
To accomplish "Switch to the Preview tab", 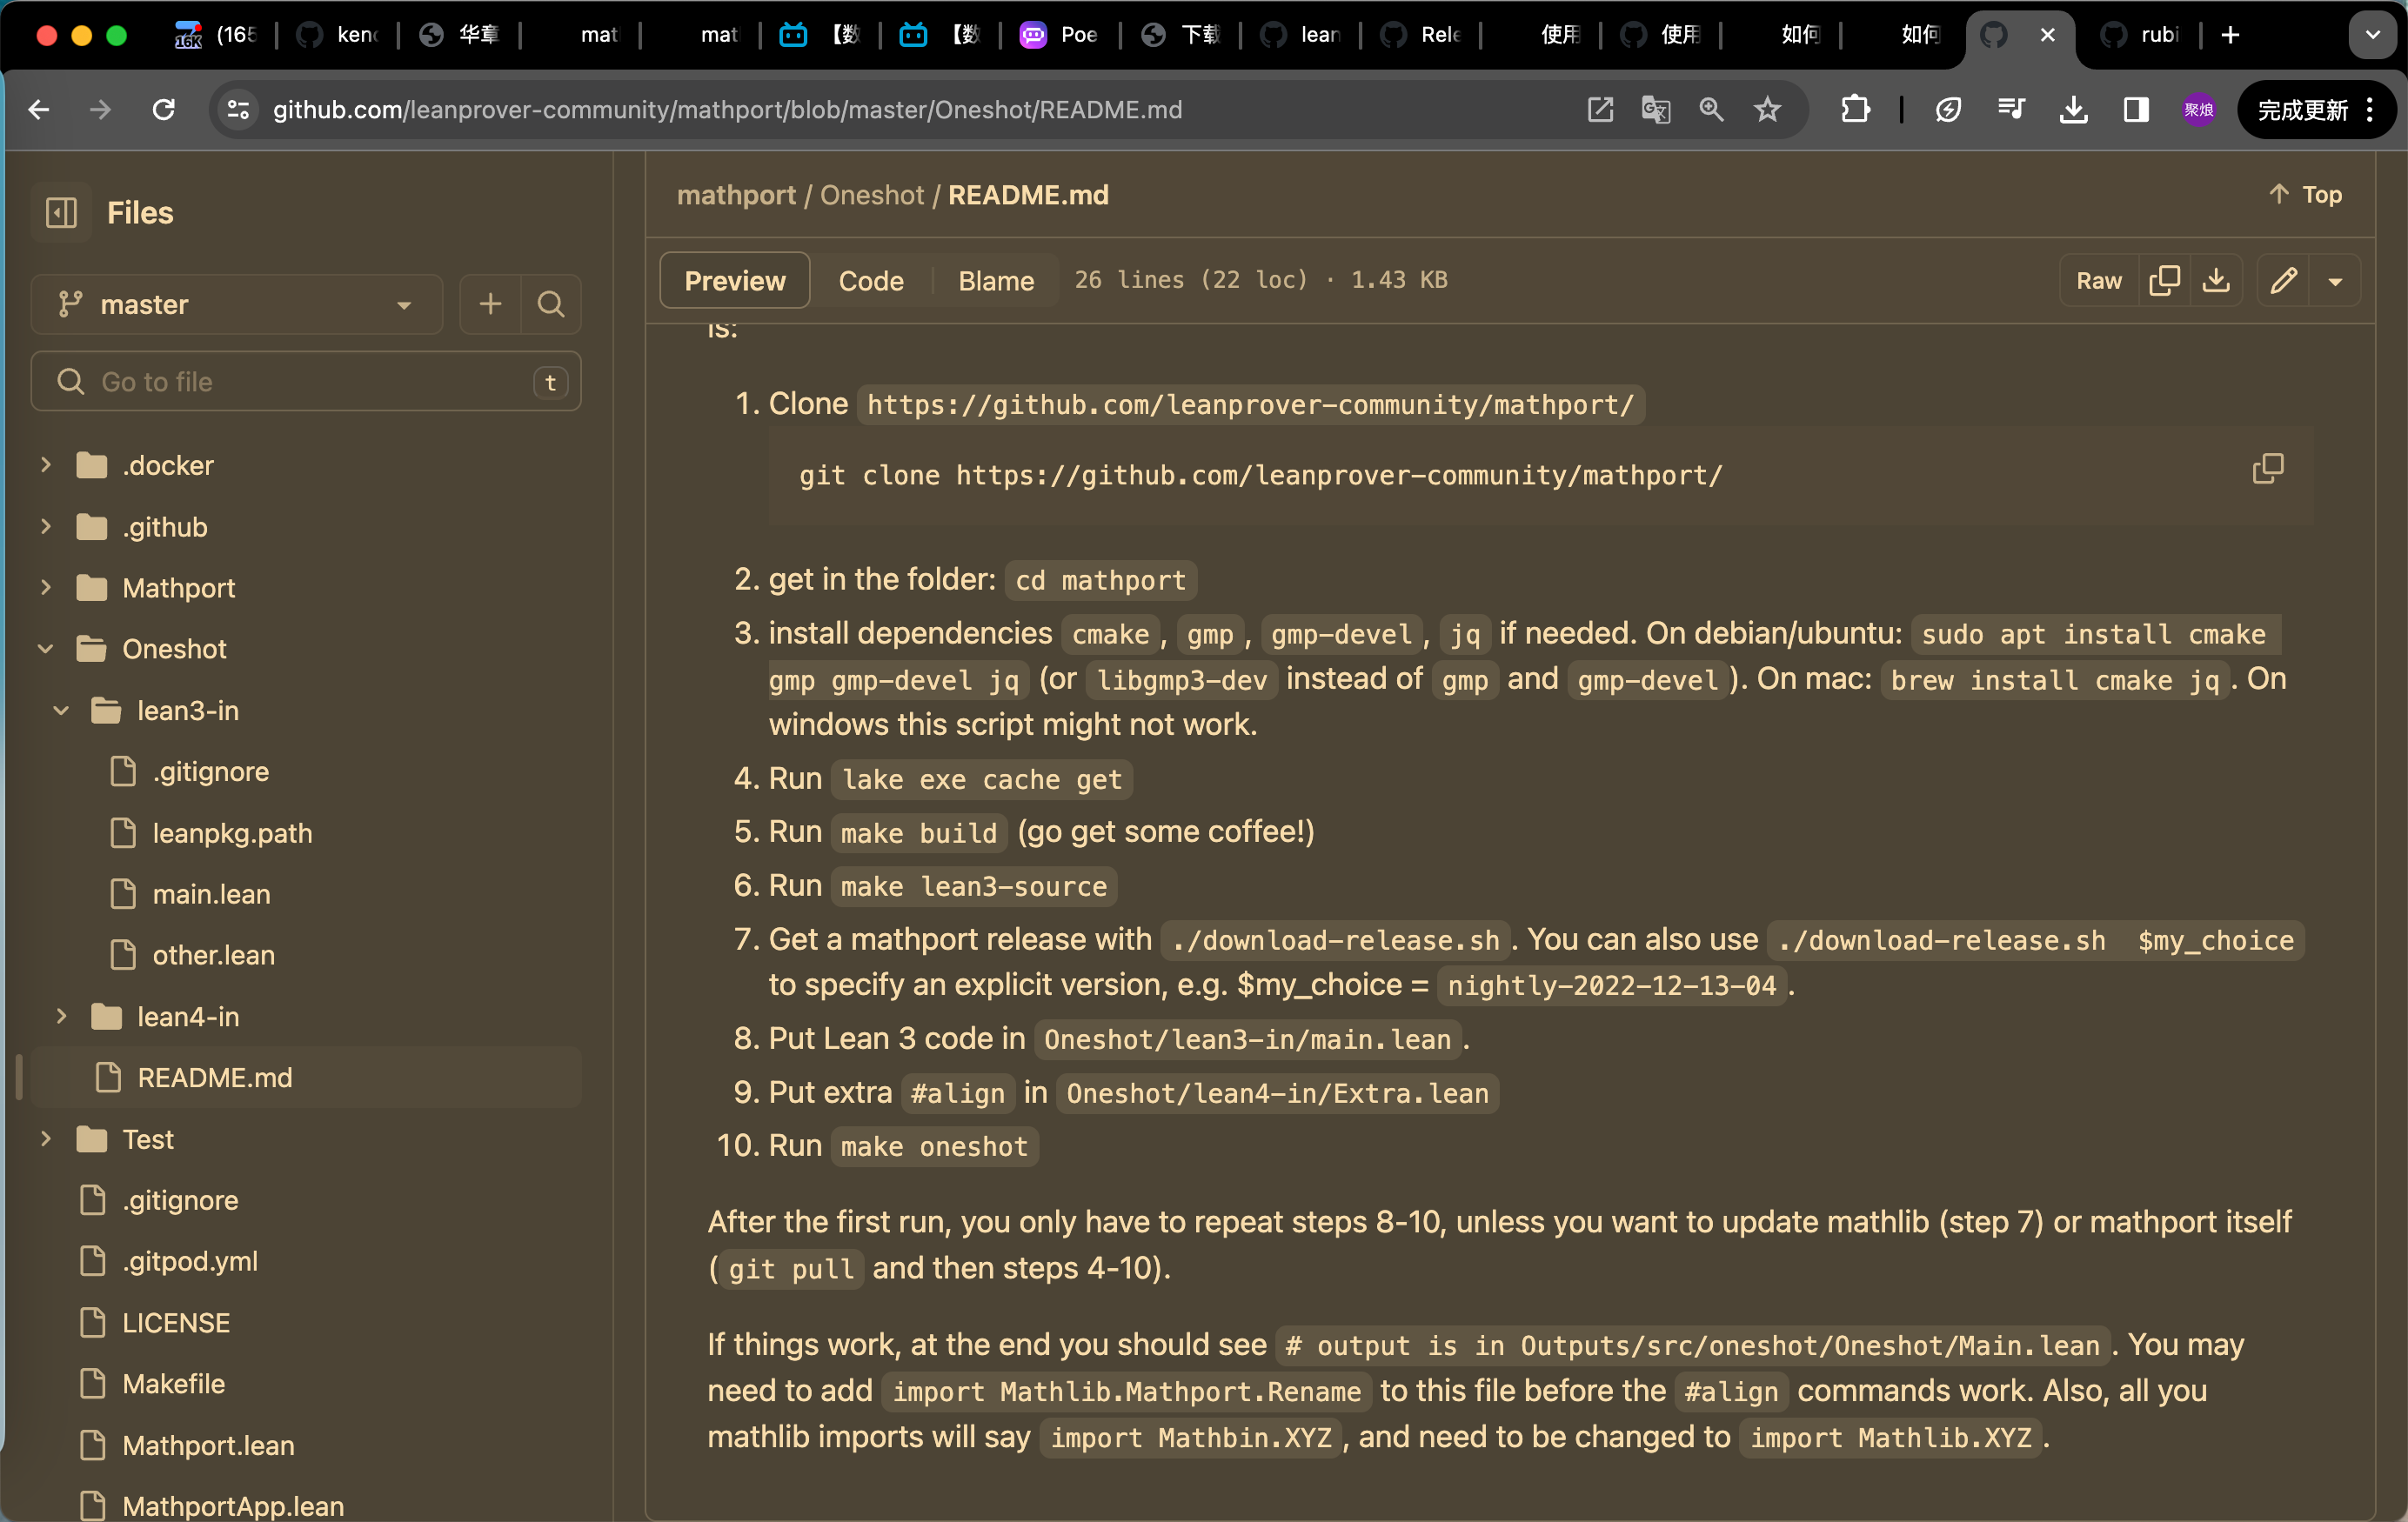I will tap(735, 281).
